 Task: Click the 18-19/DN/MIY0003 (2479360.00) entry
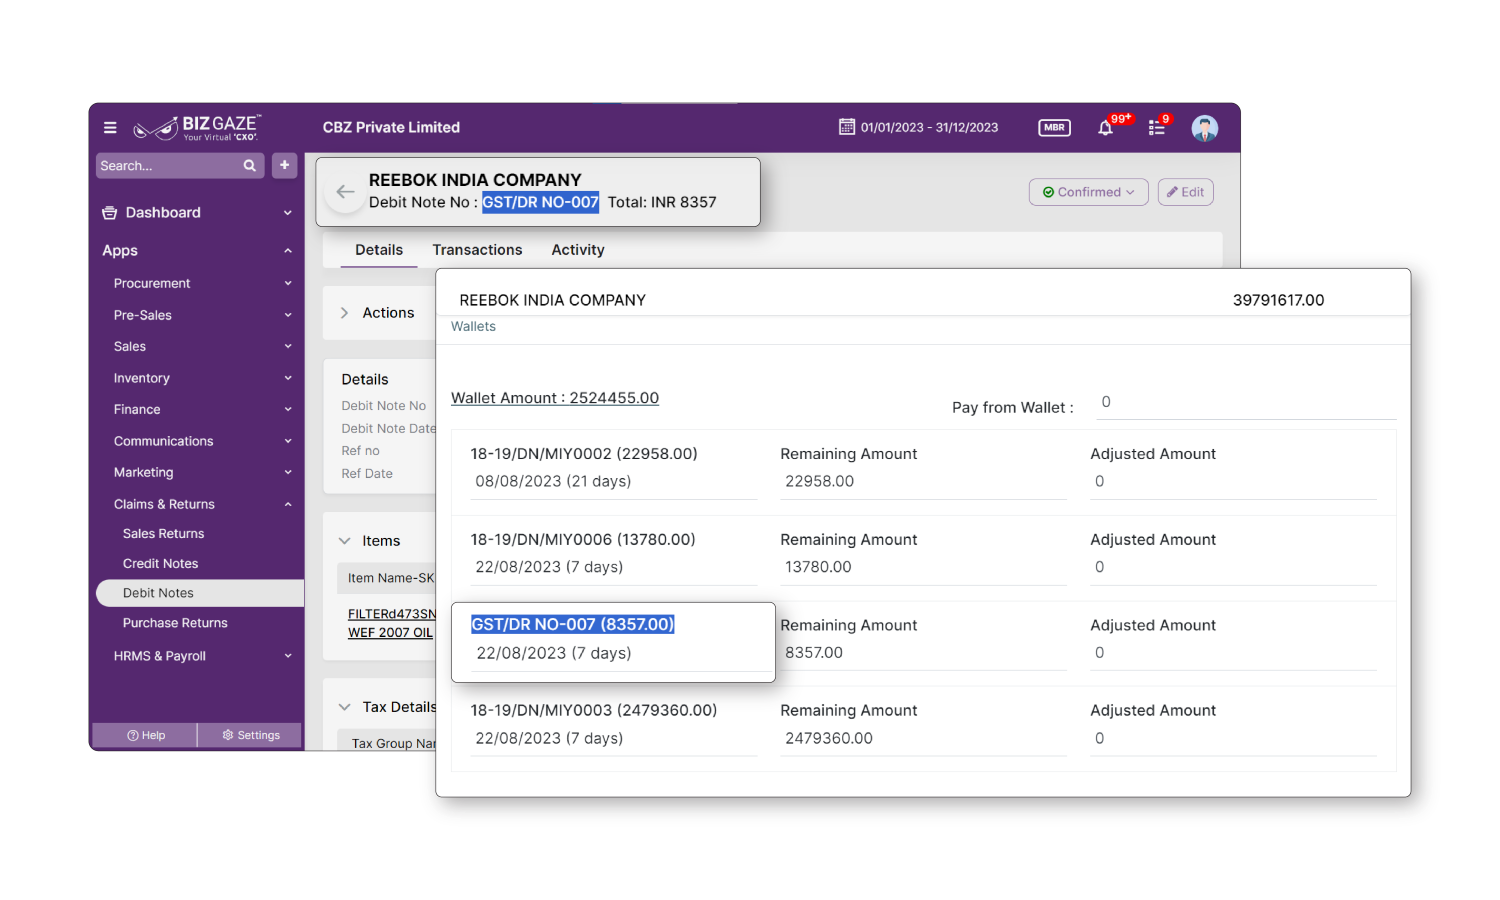tap(594, 711)
